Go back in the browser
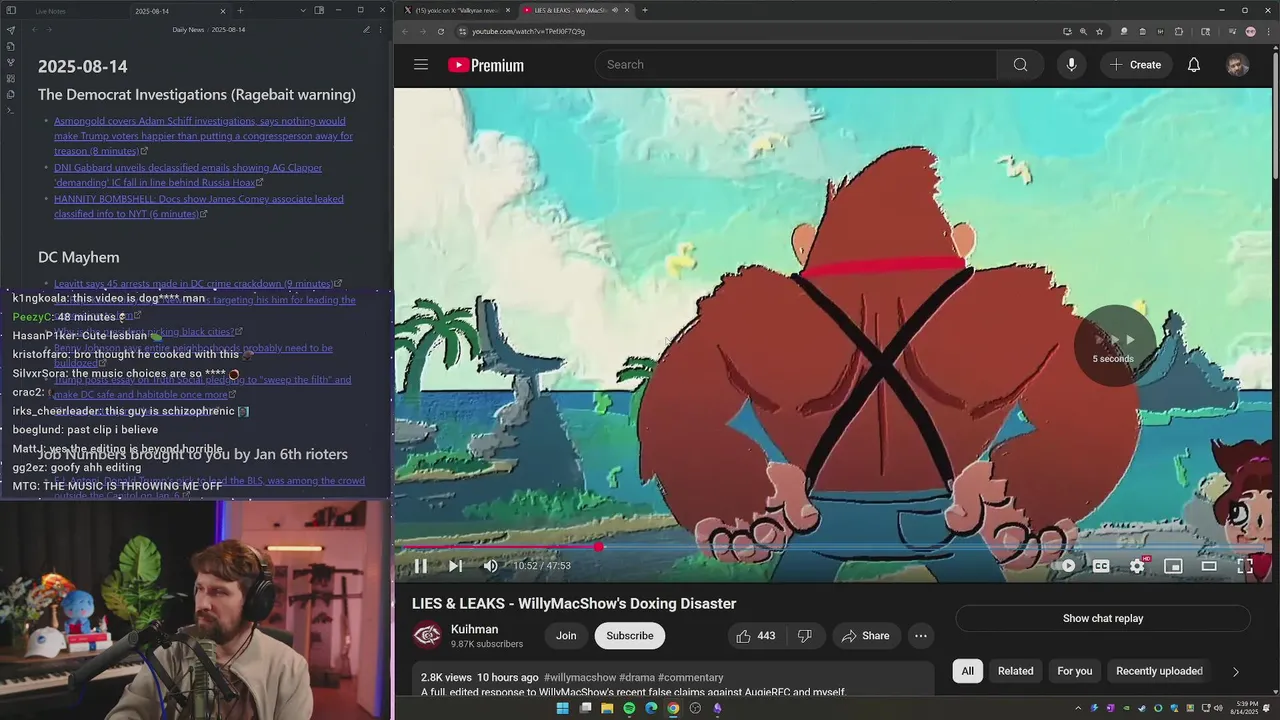 click(x=405, y=31)
